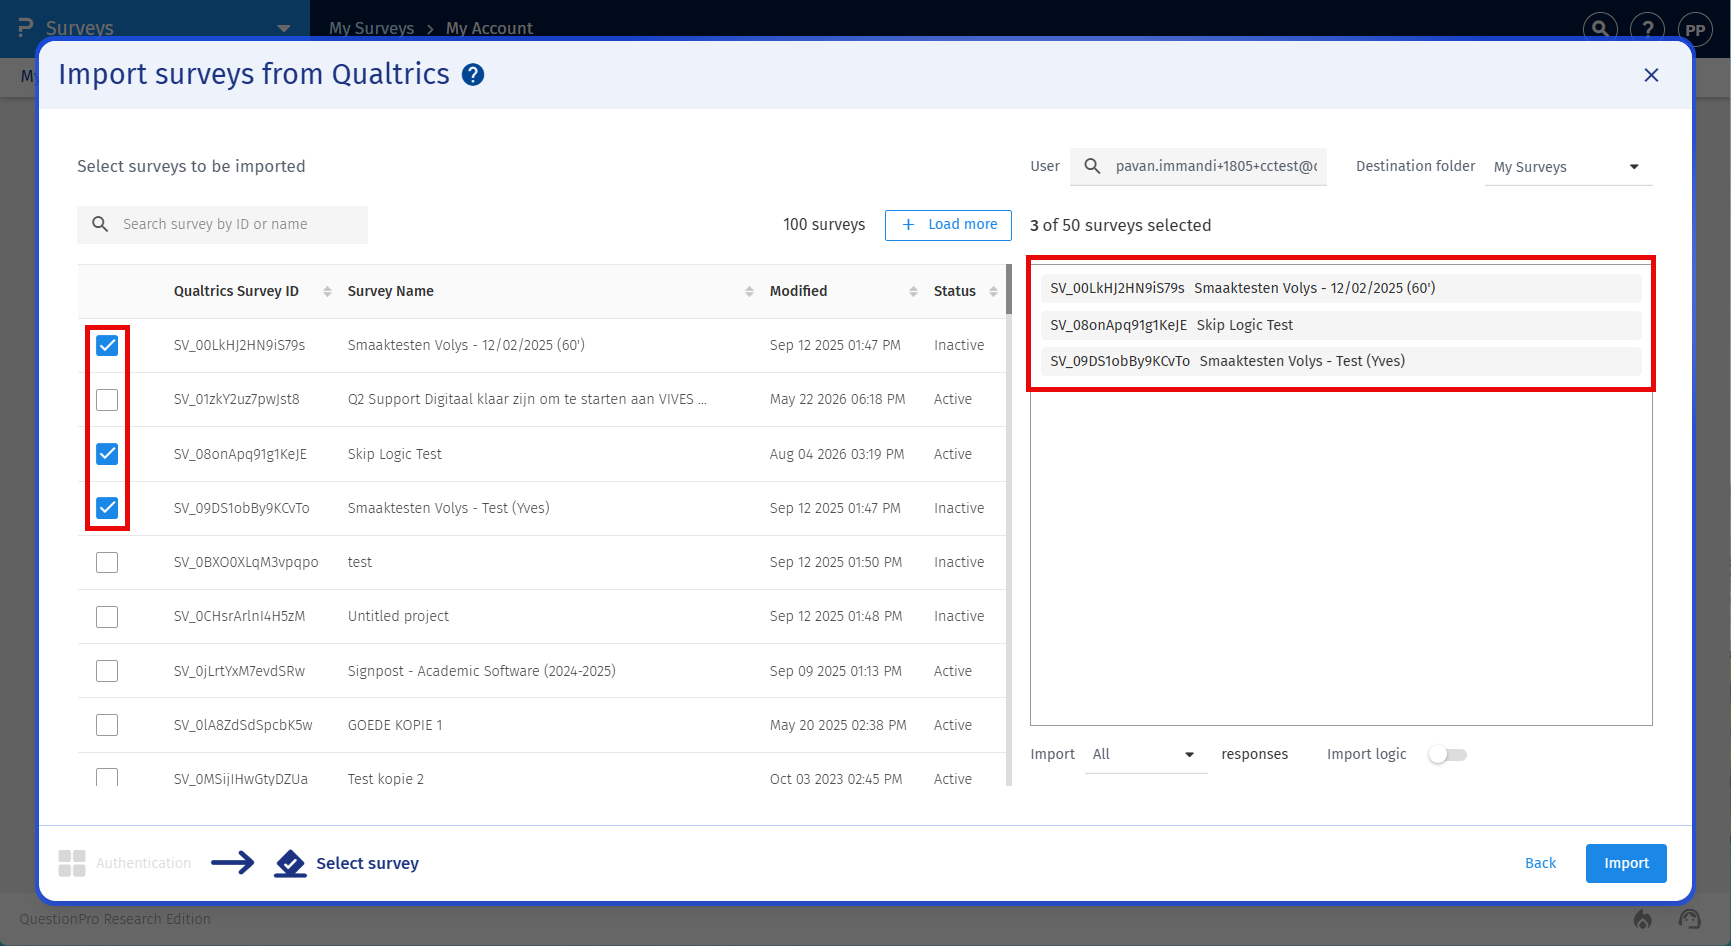Click survey name GOEDE KOPIE 1

click(x=395, y=725)
